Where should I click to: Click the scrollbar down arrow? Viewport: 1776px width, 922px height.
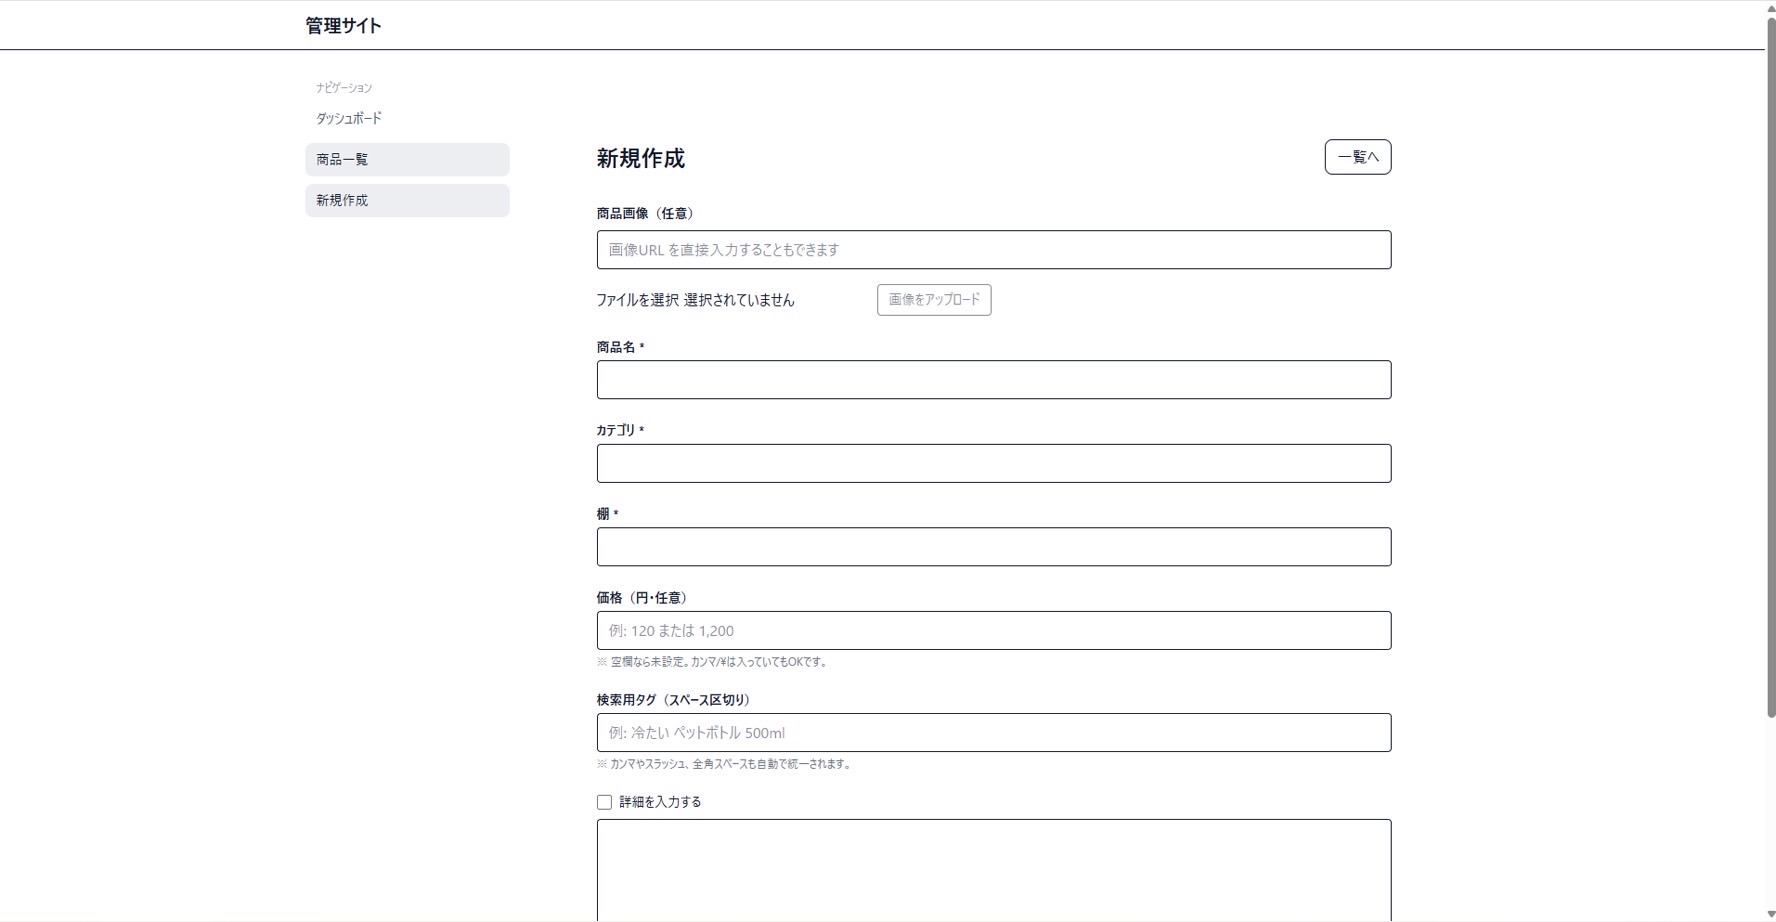[x=1770, y=914]
